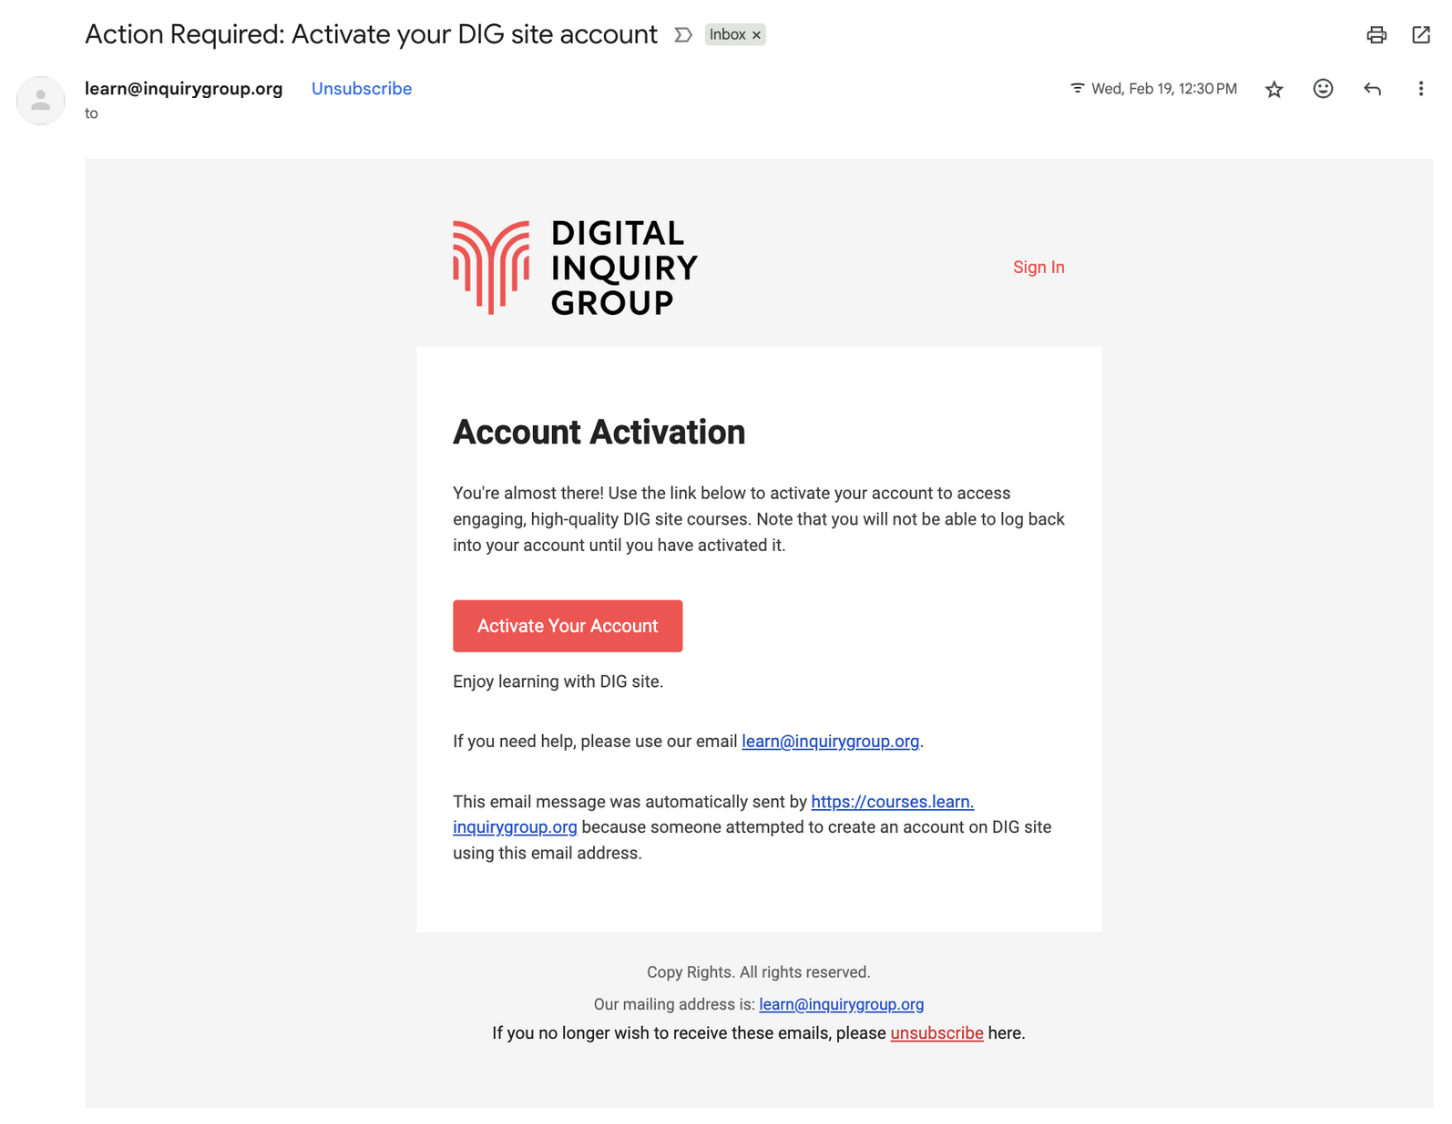Reply to the message using the reply arrow
The image size is (1452, 1124).
tap(1372, 88)
